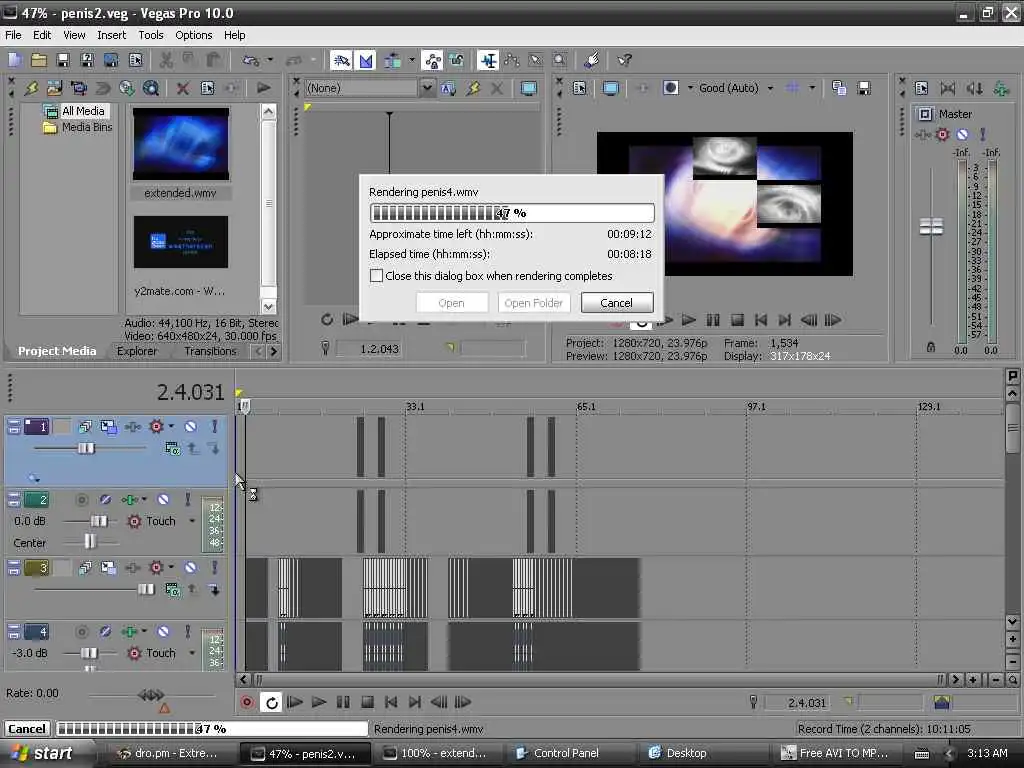Click the track 1 Track Motion icon
Image resolution: width=1024 pixels, height=768 pixels.
[x=108, y=426]
